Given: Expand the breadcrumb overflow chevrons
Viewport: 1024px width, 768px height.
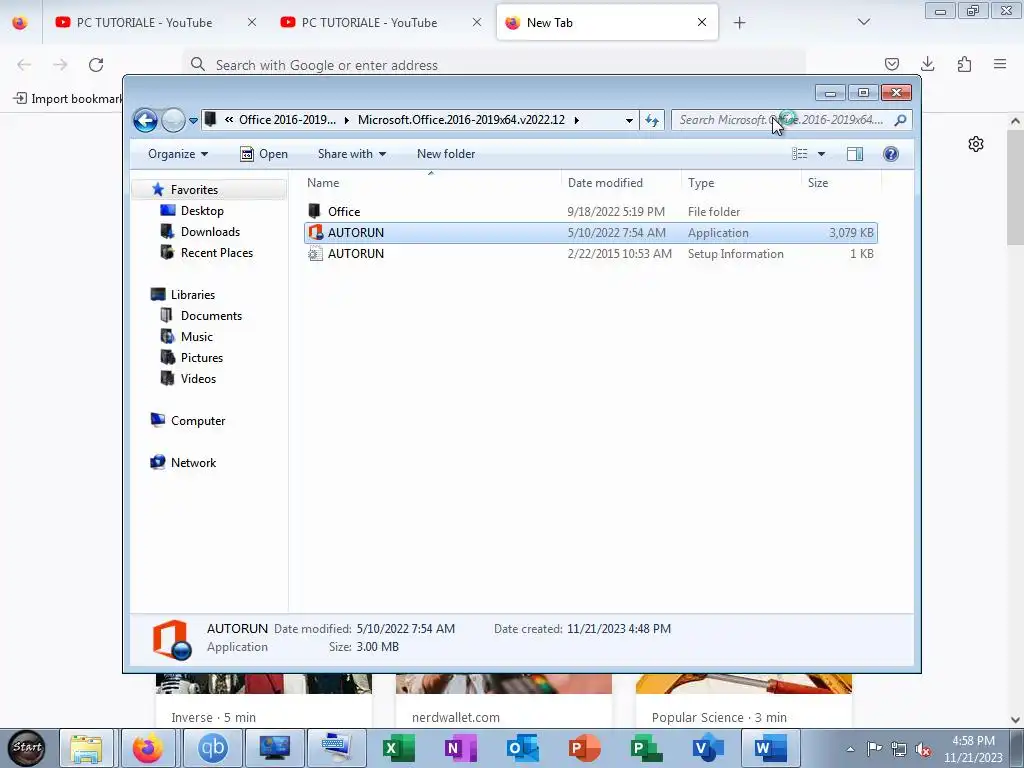Looking at the screenshot, I should [229, 120].
